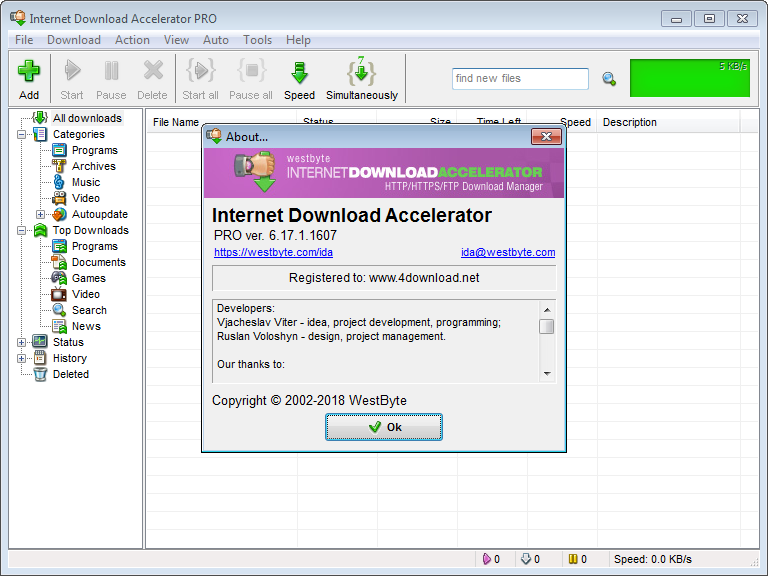Open the Action menu
Image resolution: width=768 pixels, height=576 pixels.
(132, 40)
